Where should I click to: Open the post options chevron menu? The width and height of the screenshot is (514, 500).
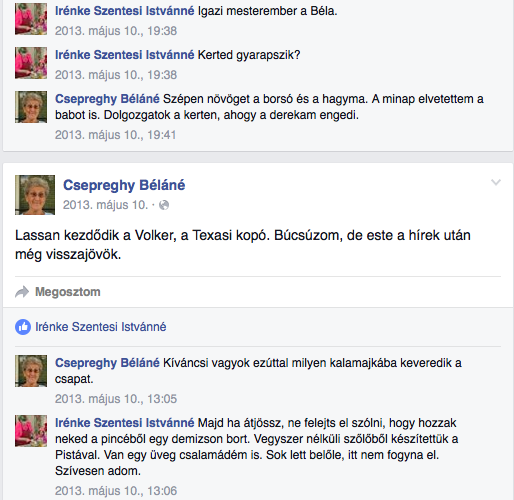[496, 182]
